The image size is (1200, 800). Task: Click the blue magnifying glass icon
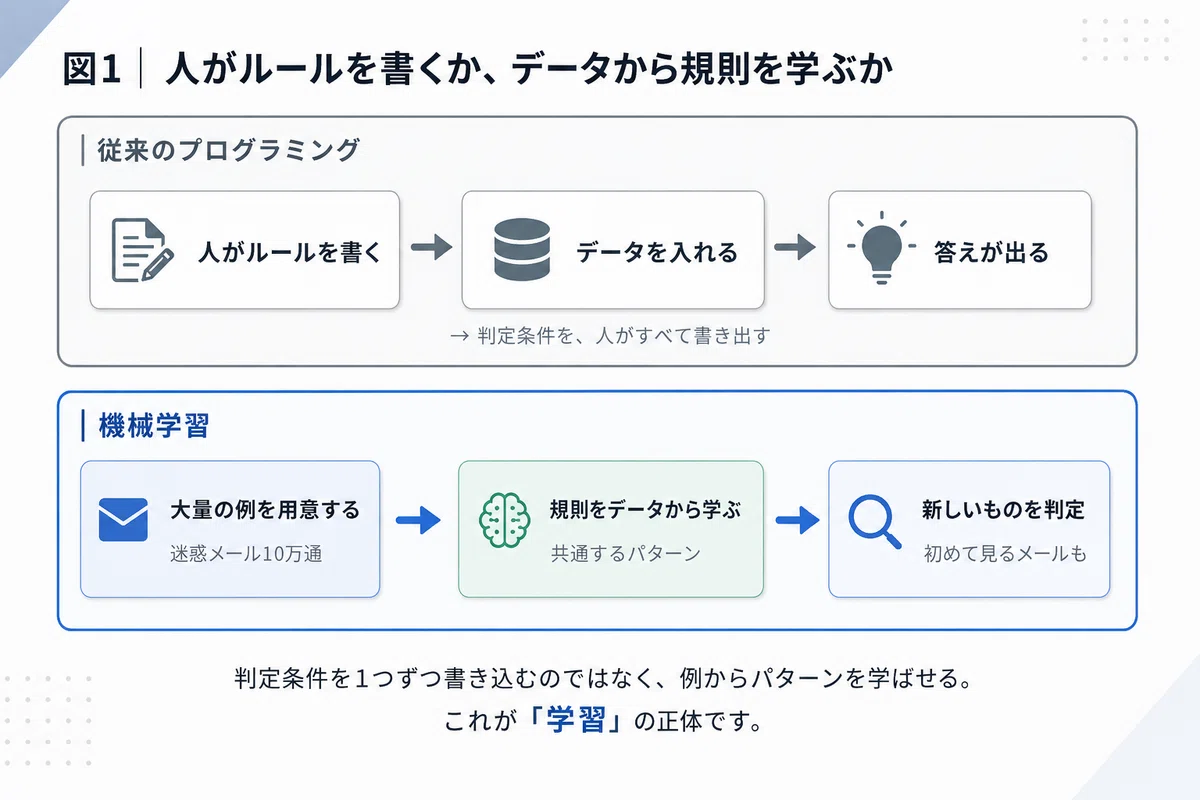point(875,521)
